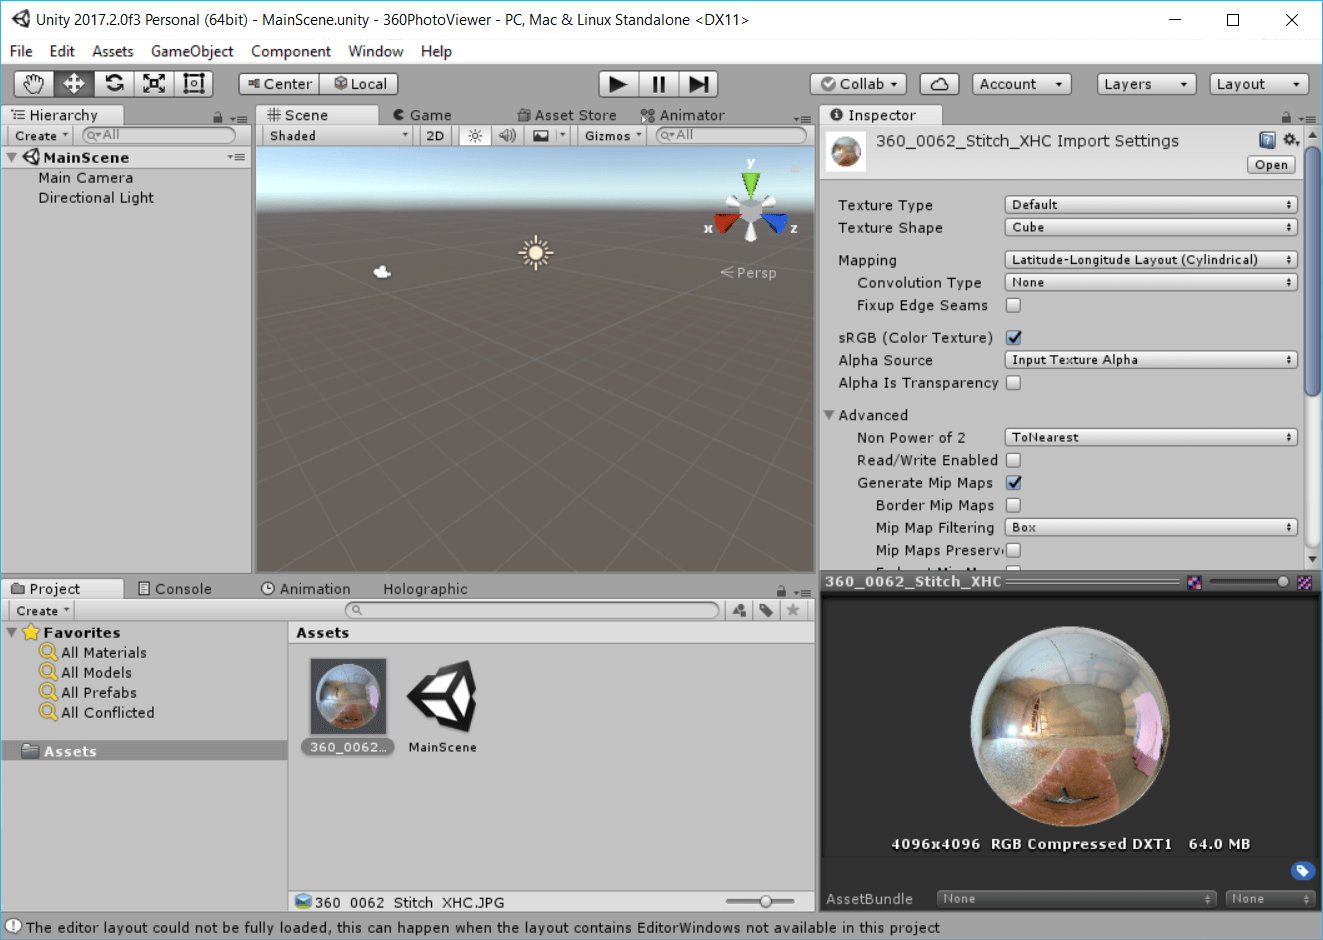Select the Rect Transform tool
The image size is (1323, 940).
pyautogui.click(x=194, y=84)
